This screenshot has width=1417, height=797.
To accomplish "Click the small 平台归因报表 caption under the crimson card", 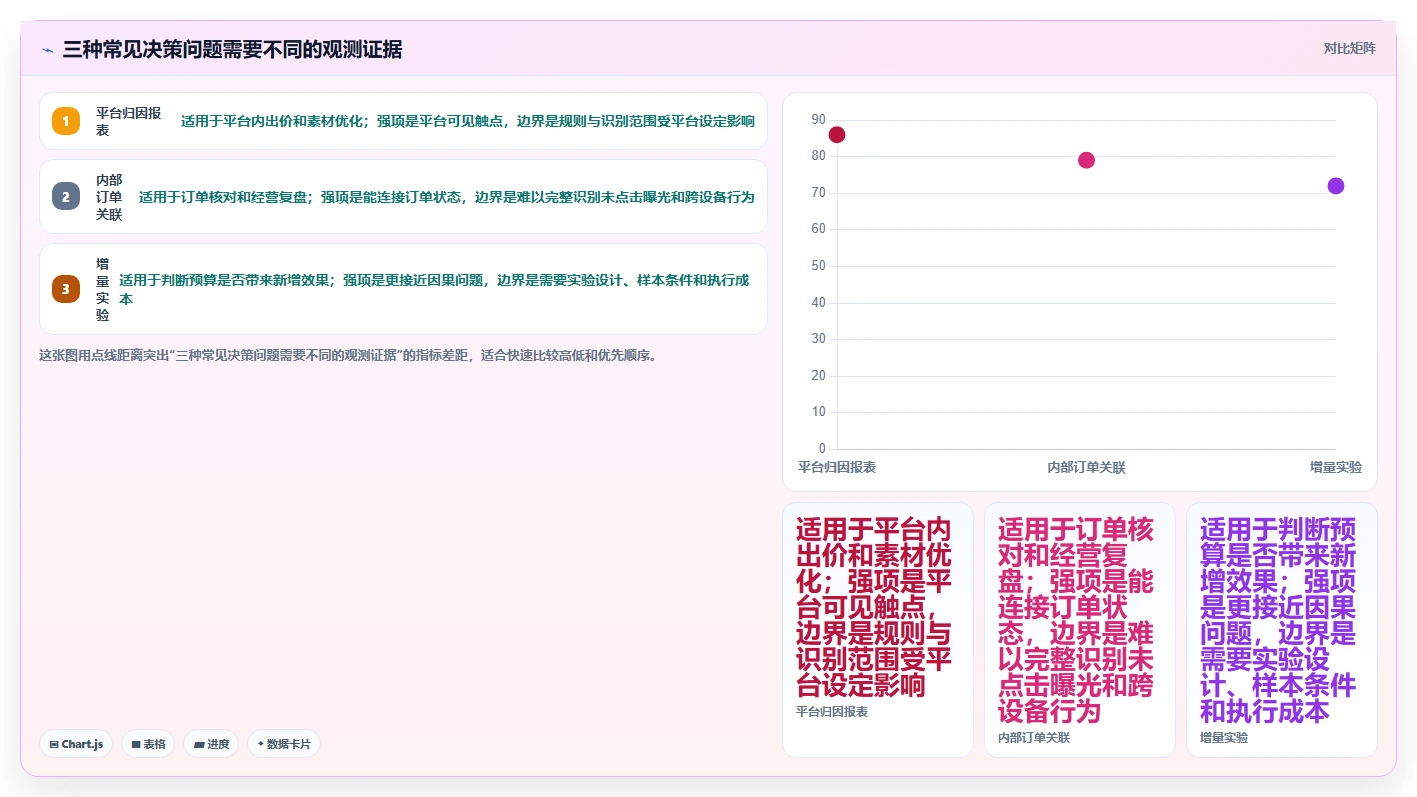I will pos(832,712).
